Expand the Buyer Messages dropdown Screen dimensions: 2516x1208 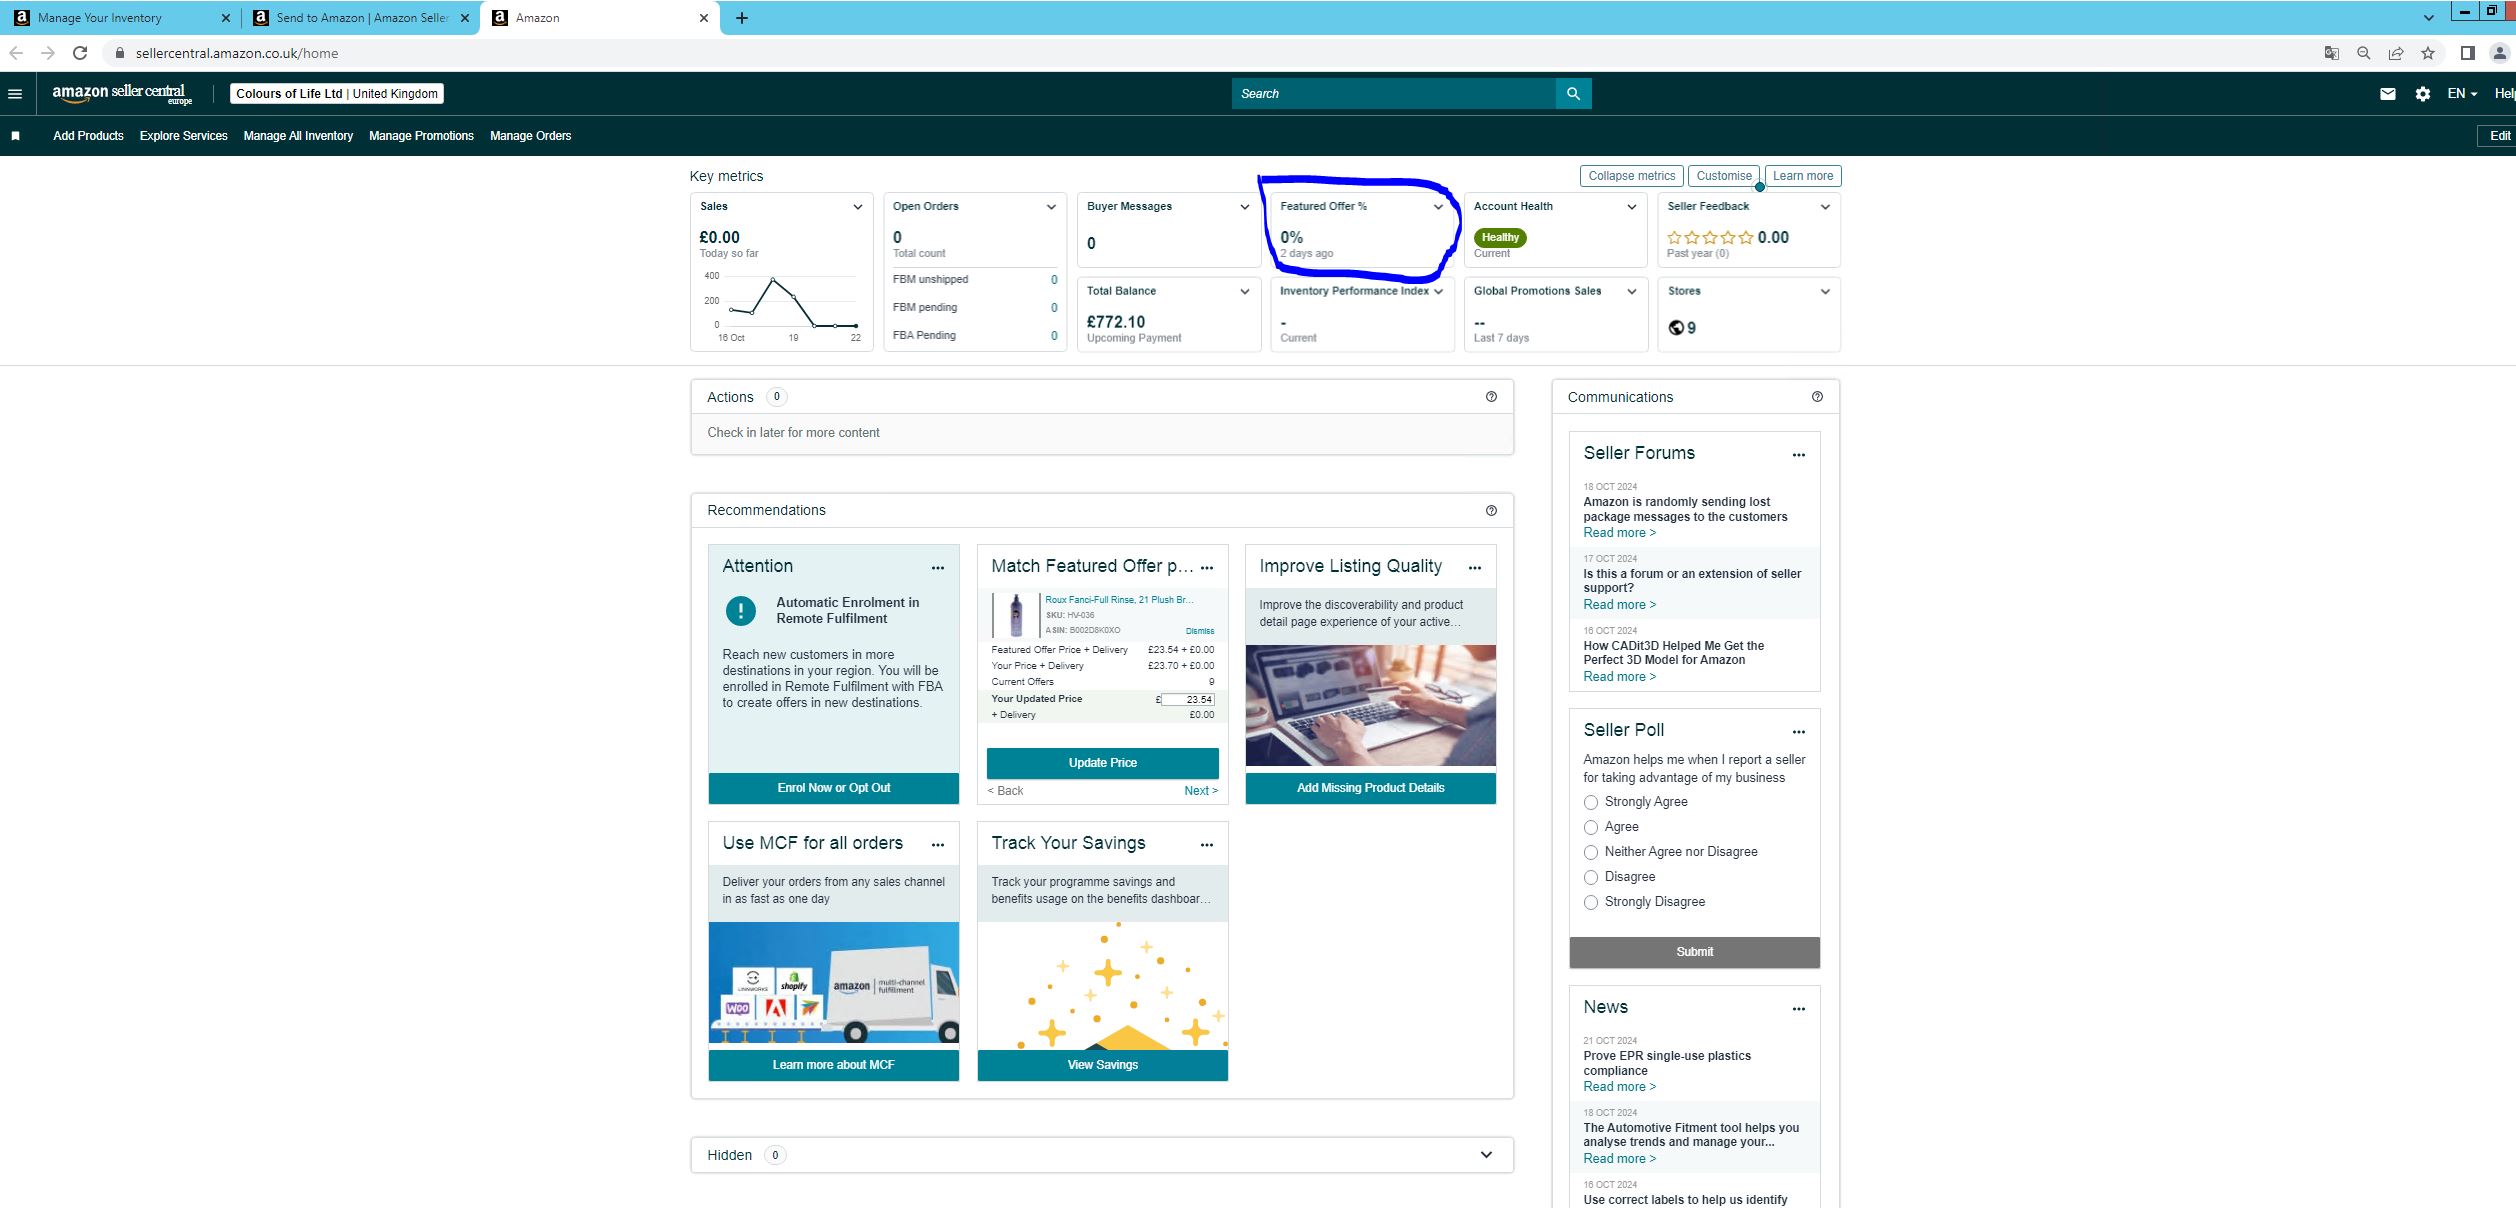(x=1245, y=207)
